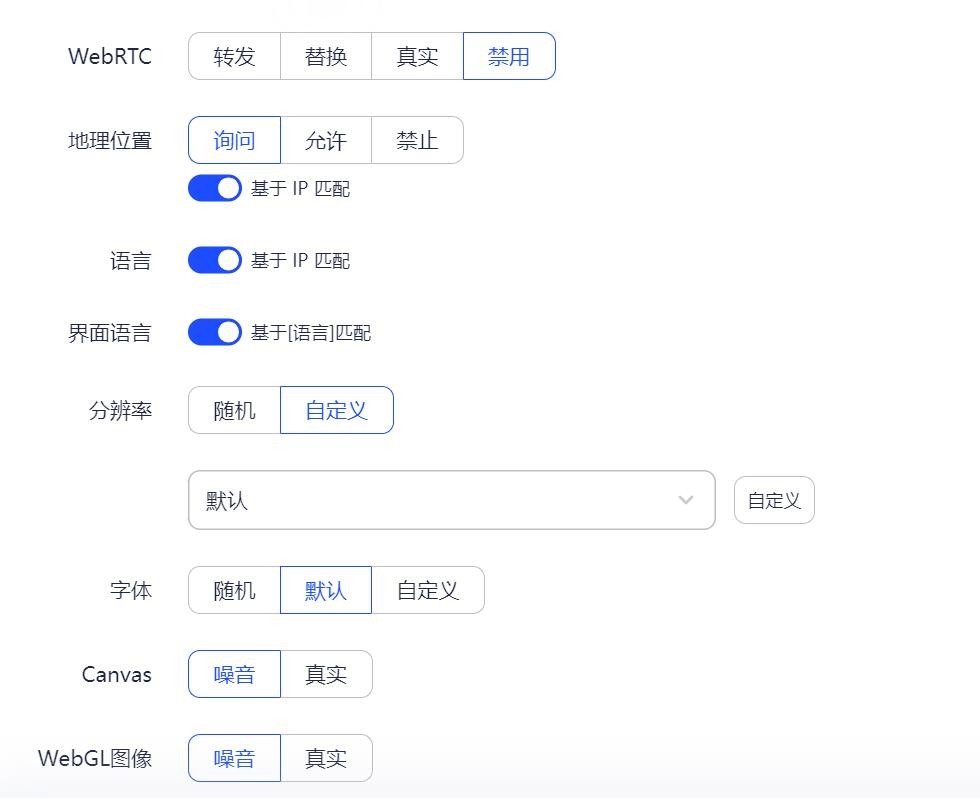The height and width of the screenshot is (798, 980).
Task: Choose 真实 for WebRTC
Action: (x=417, y=56)
